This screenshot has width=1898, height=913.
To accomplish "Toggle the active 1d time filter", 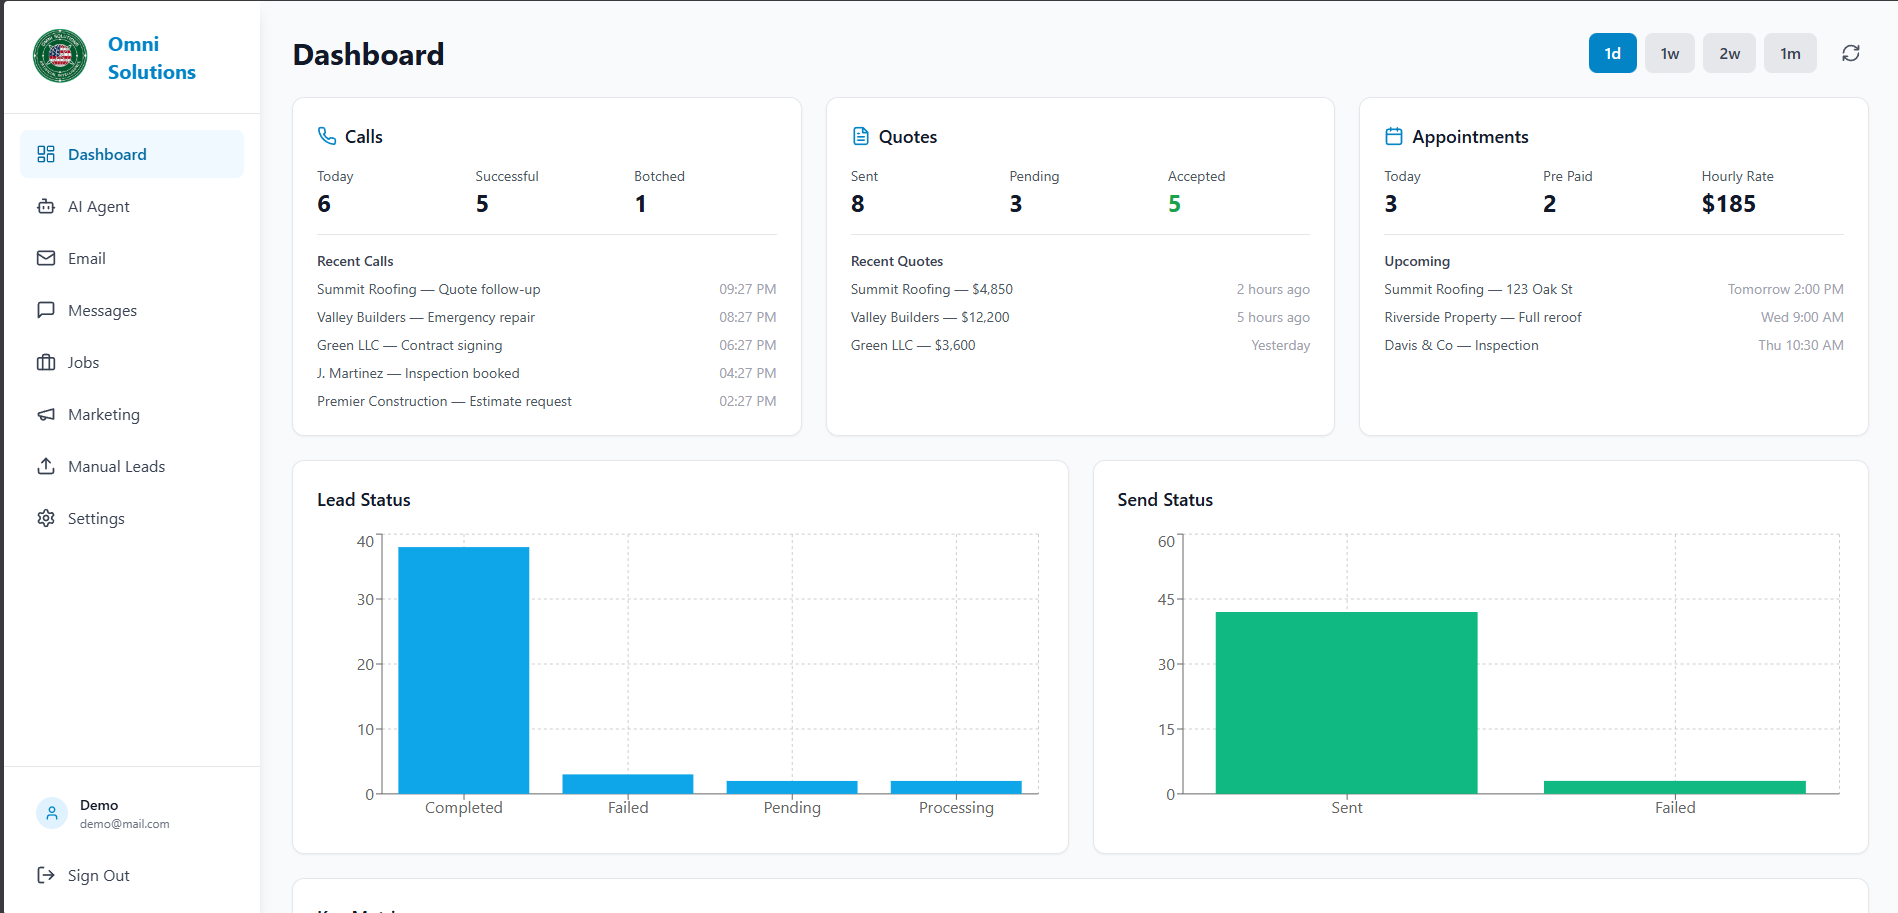I will tap(1612, 53).
